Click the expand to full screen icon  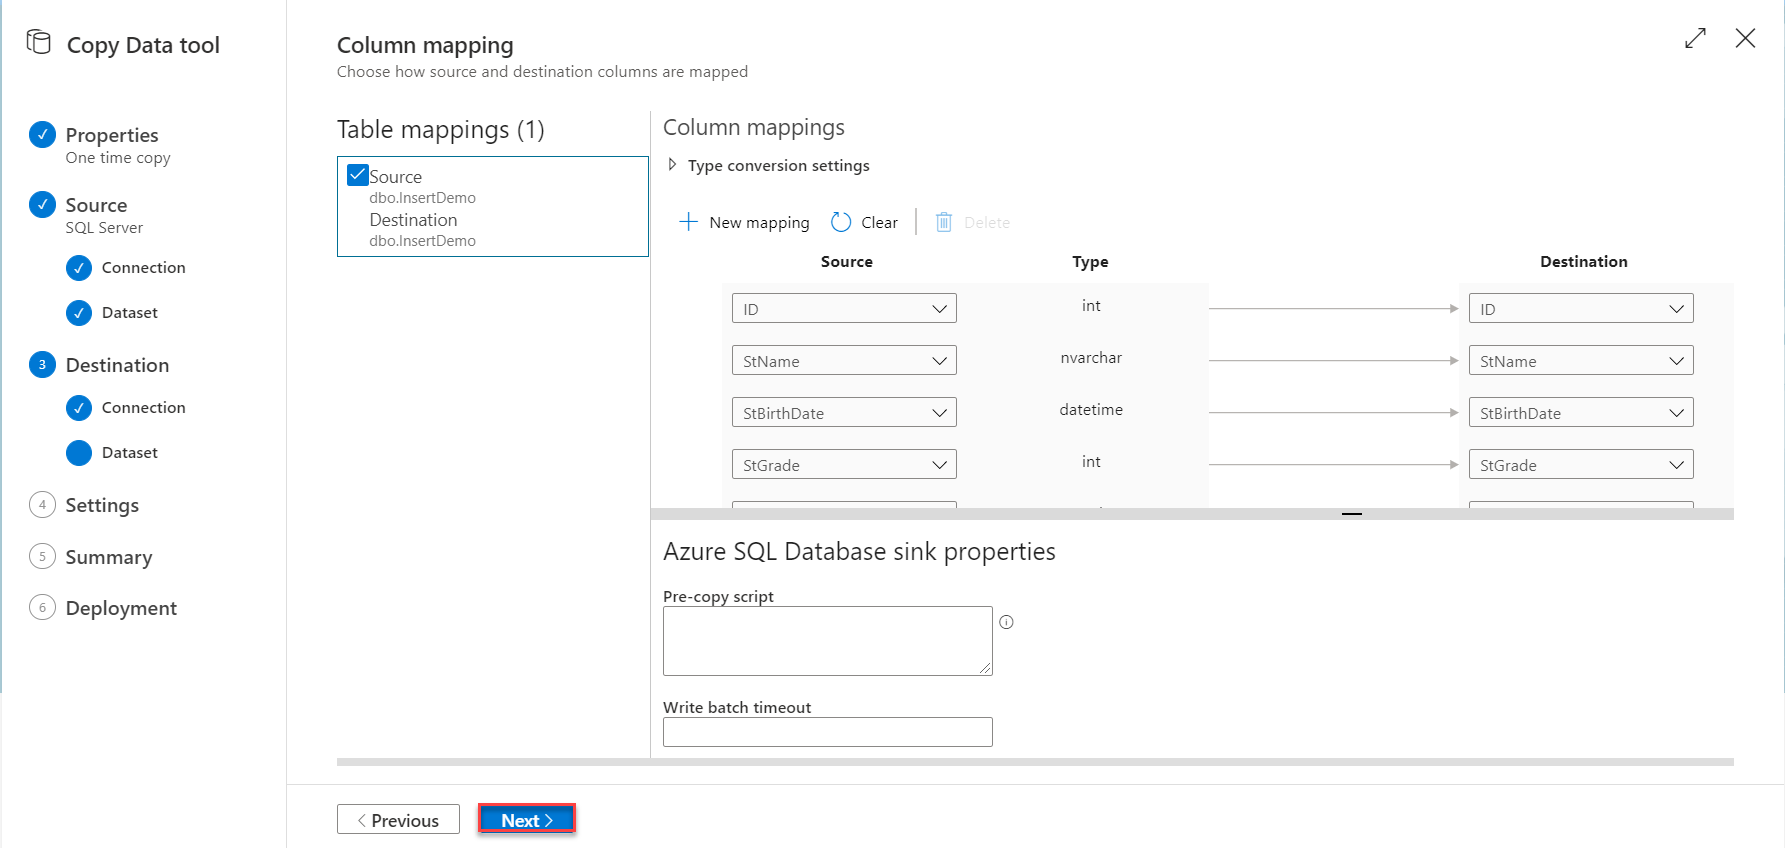pos(1695,39)
